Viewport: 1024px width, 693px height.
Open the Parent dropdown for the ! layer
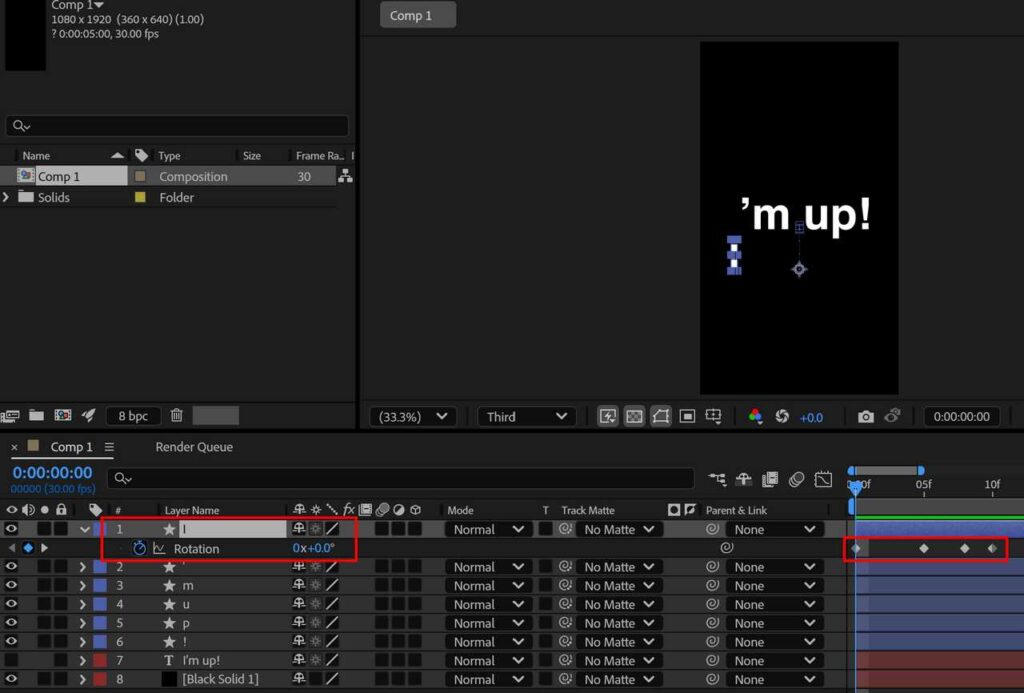click(x=774, y=642)
